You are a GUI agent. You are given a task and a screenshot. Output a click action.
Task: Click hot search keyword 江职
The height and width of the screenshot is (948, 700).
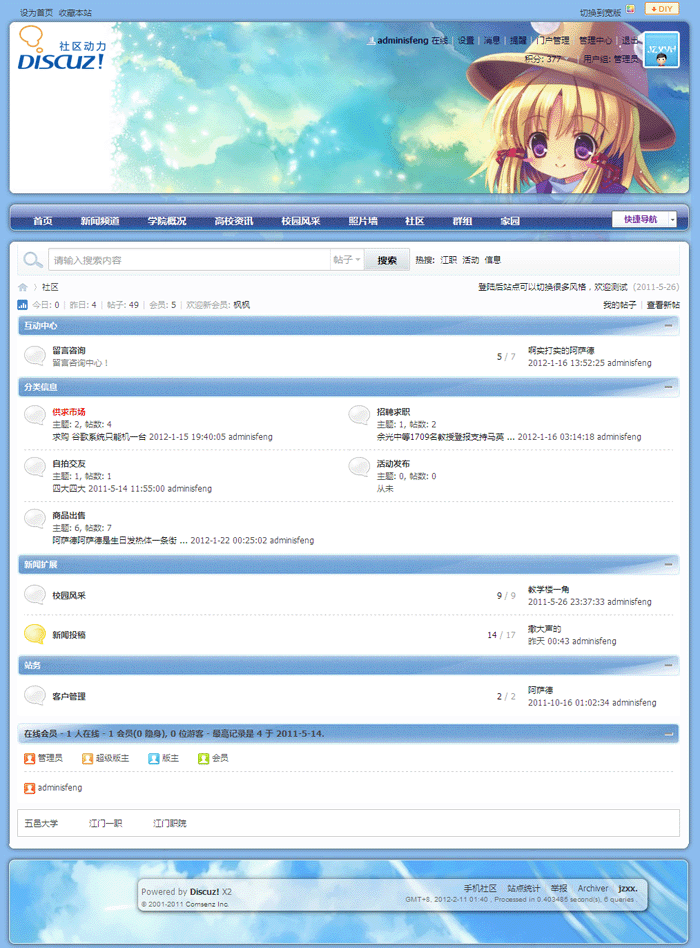pos(449,260)
